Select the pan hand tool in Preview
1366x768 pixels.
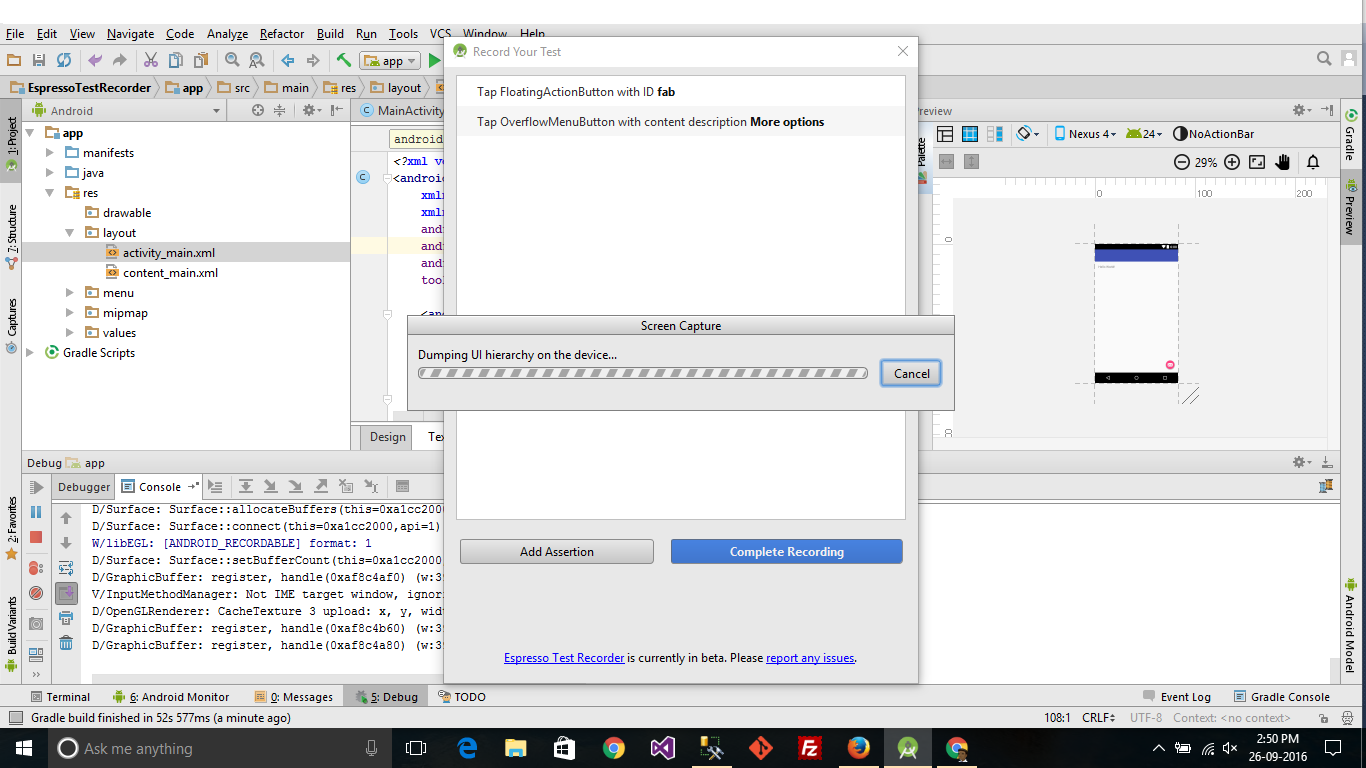coord(1283,162)
